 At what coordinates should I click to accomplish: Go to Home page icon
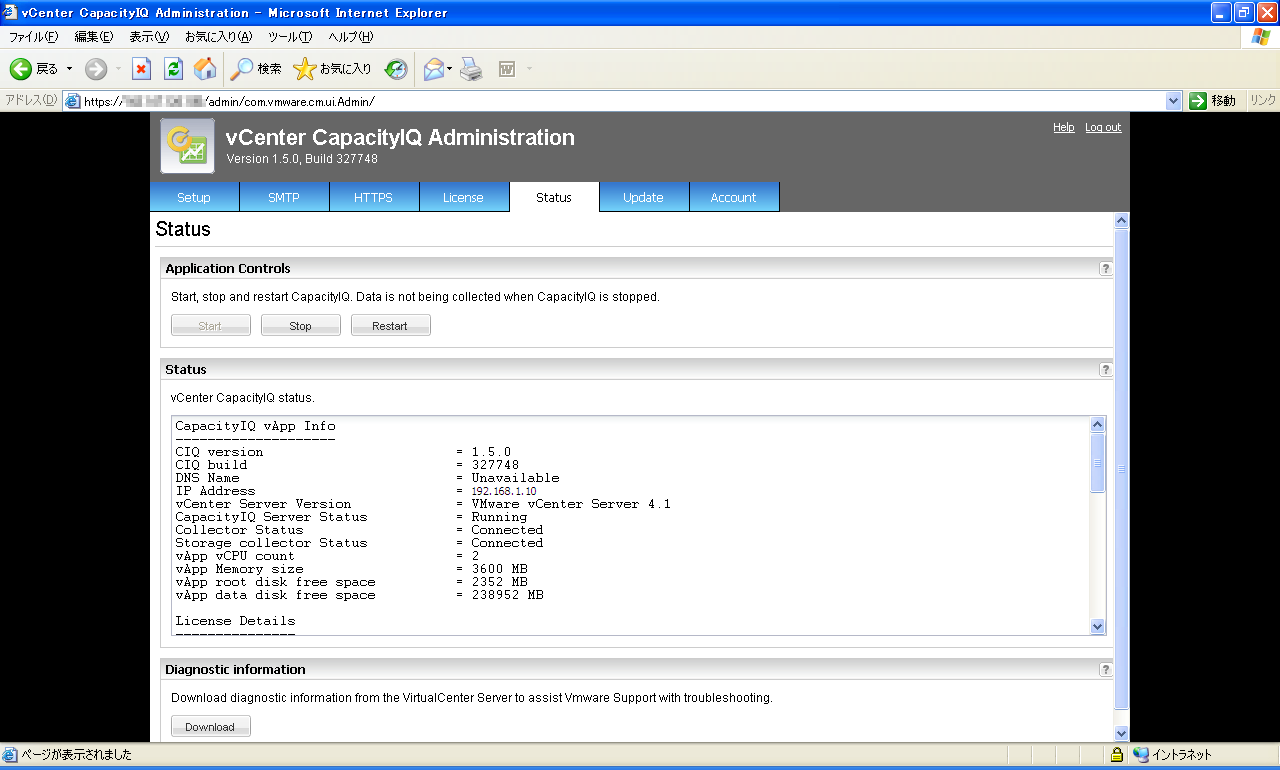pyautogui.click(x=205, y=69)
